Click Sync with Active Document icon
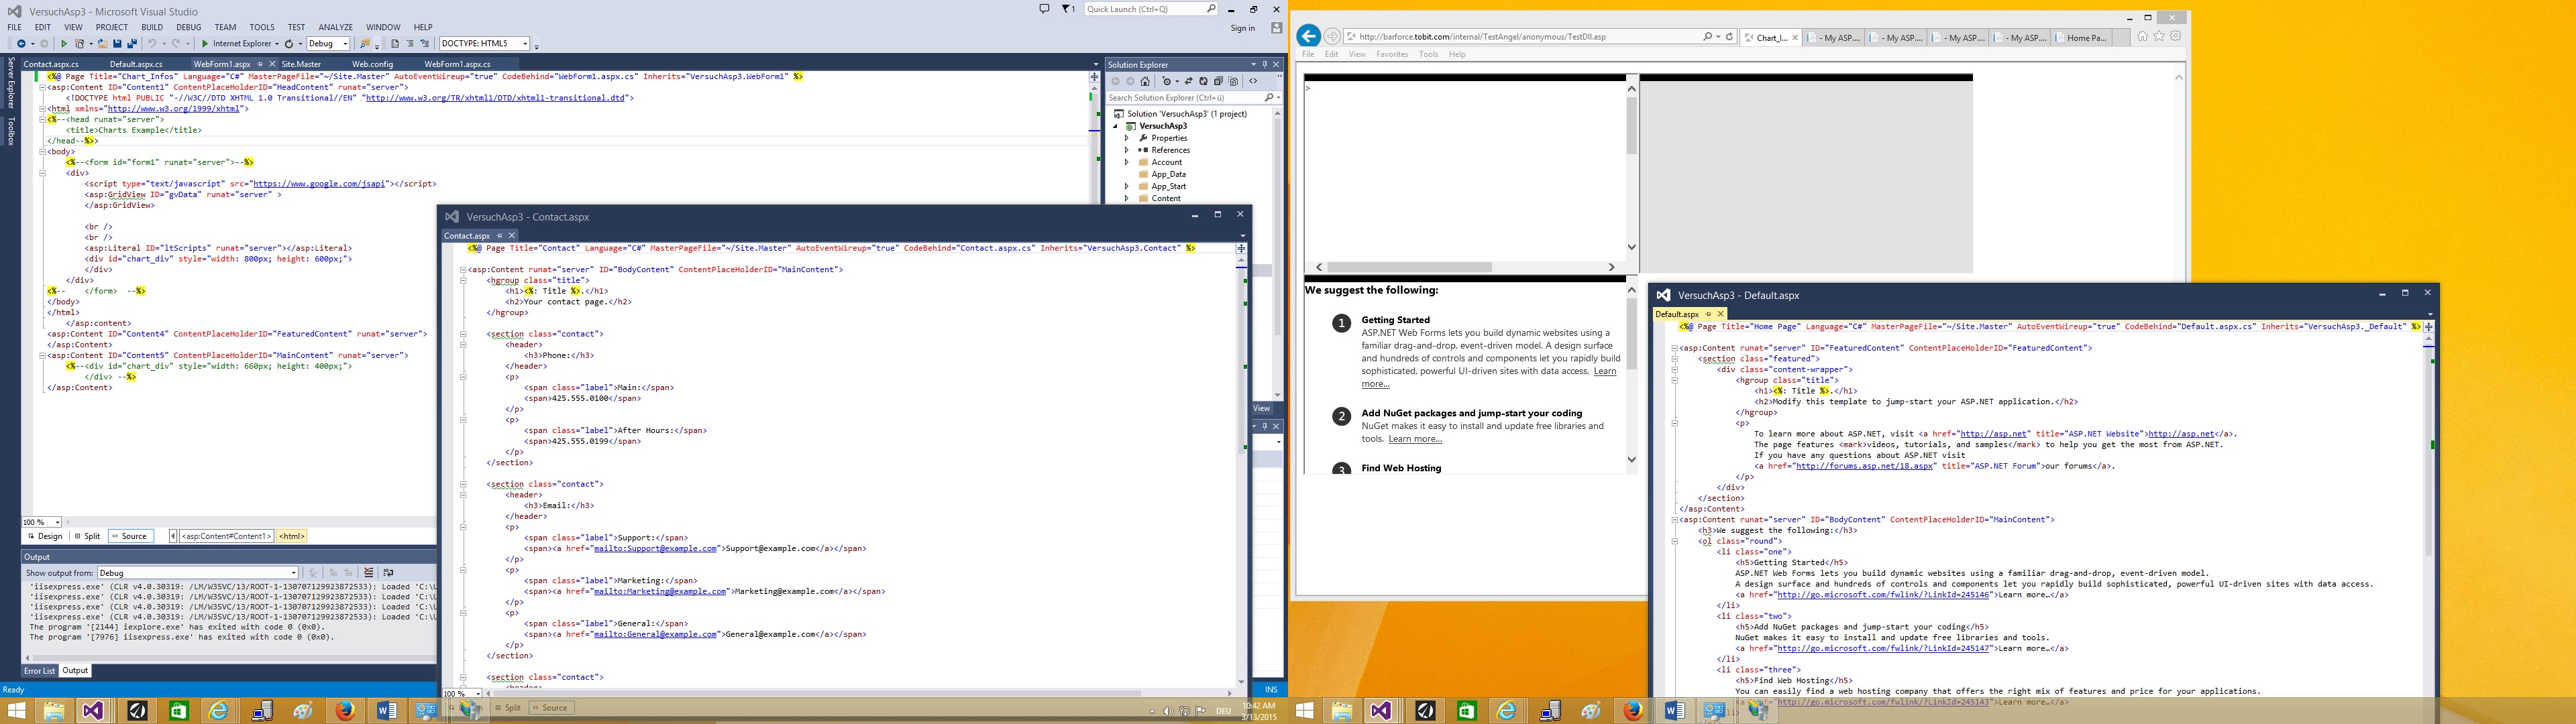2576x724 pixels. pos(1189,81)
